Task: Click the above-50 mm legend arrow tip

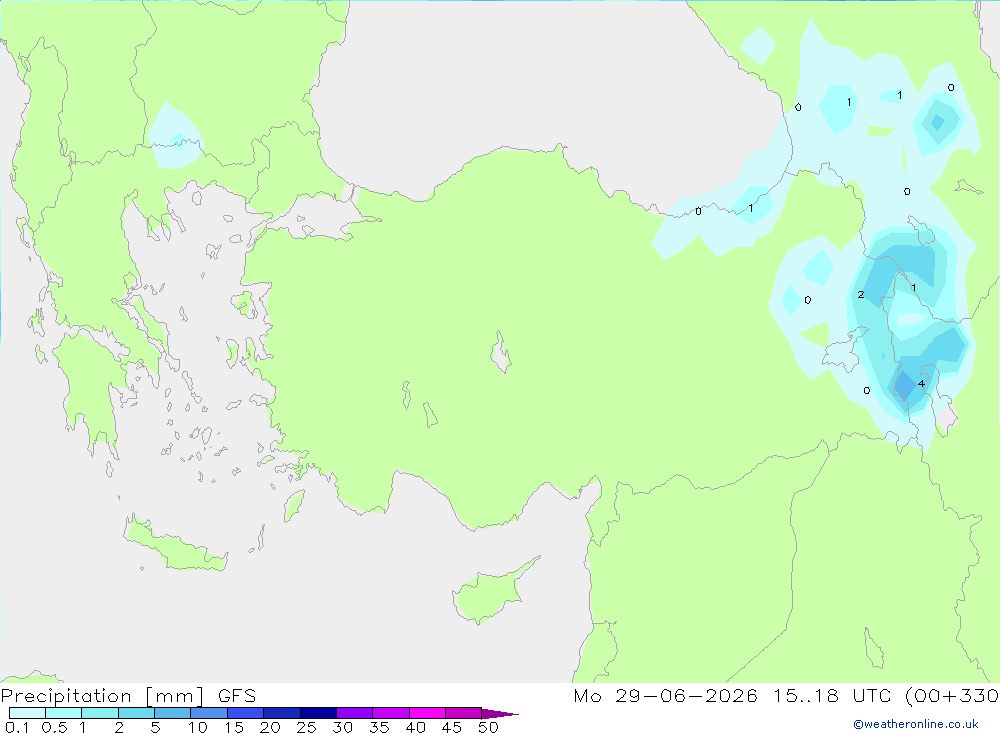Action: tap(500, 713)
